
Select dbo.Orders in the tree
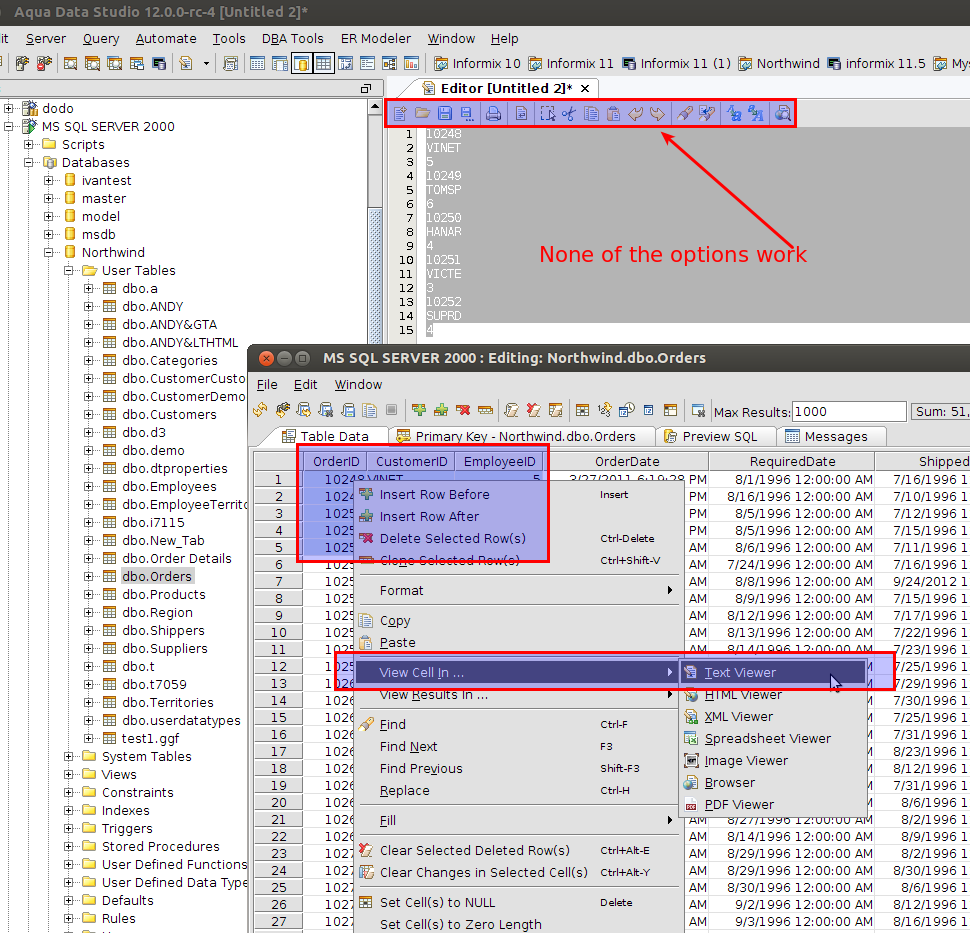(157, 576)
